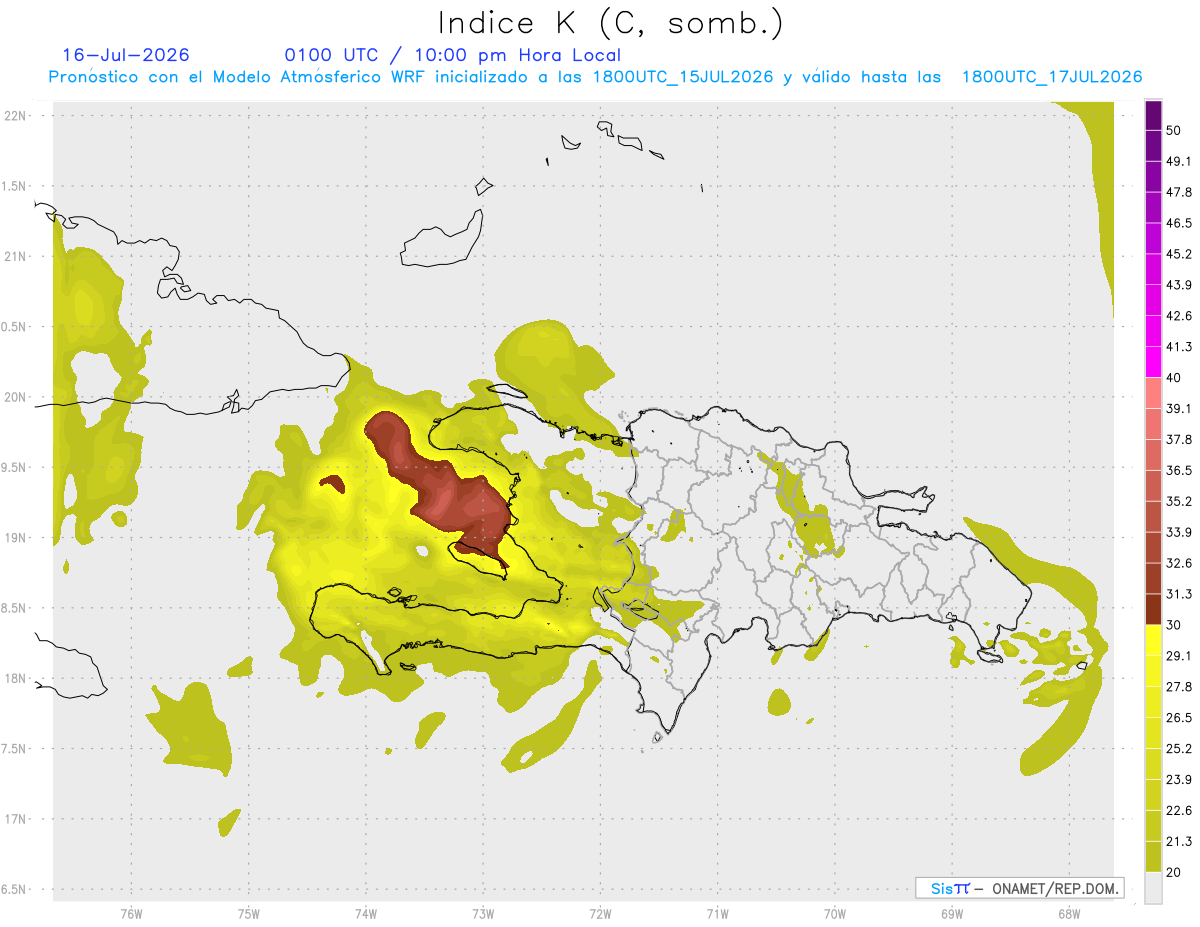This screenshot has width=1200, height=927.
Task: Click the legend value "36.5"
Action: (x=1179, y=470)
